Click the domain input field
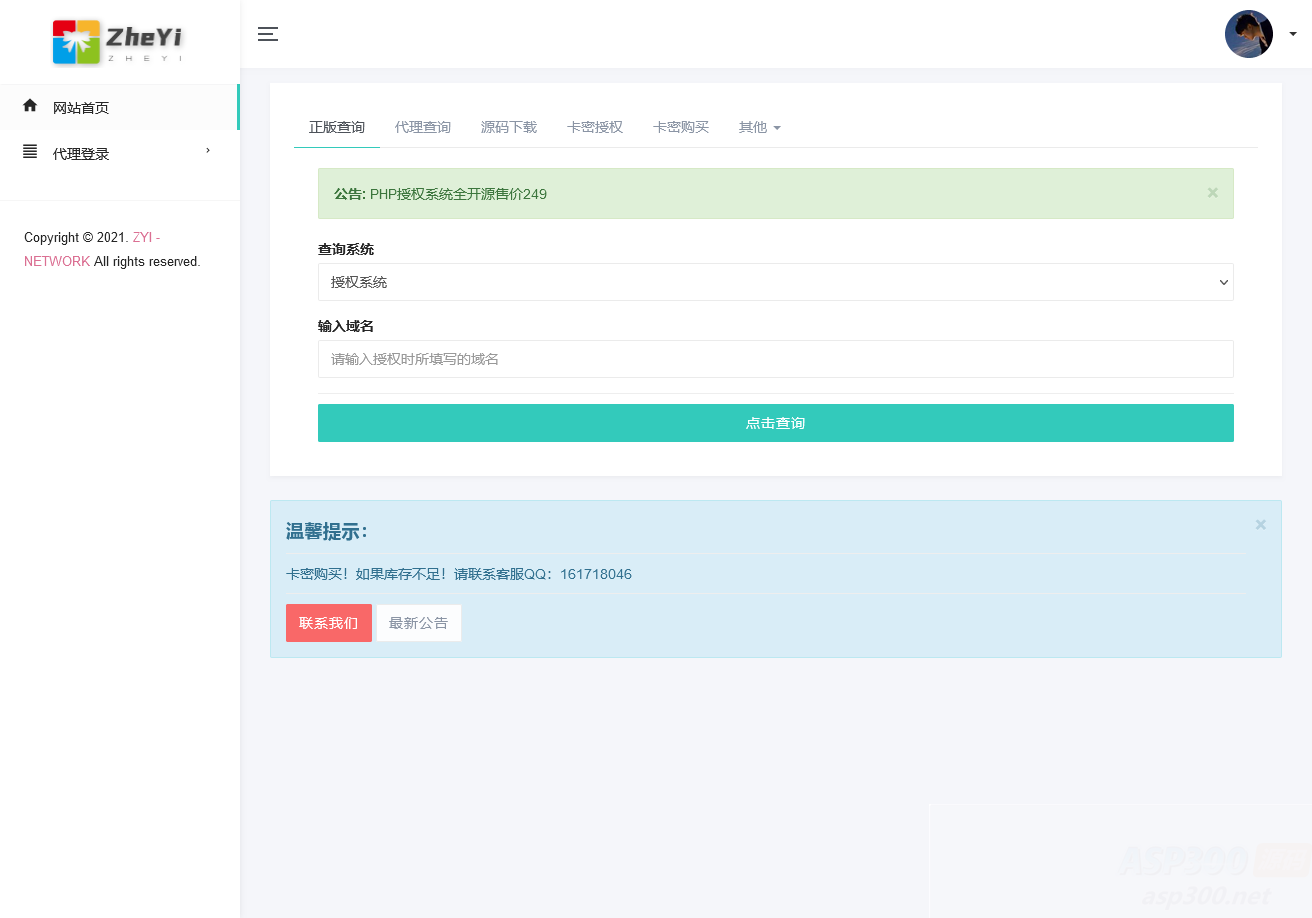 [775, 358]
